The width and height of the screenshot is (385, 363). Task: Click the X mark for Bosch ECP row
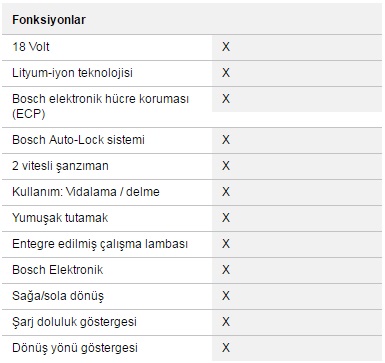(226, 99)
